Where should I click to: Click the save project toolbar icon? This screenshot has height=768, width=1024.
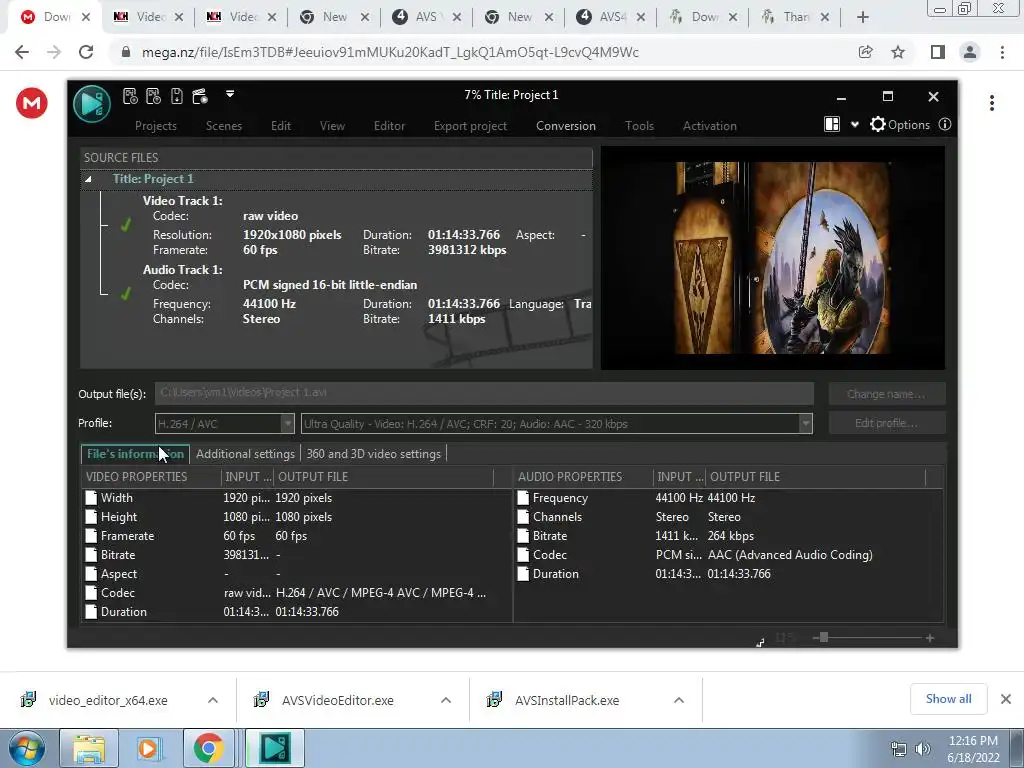(x=177, y=97)
